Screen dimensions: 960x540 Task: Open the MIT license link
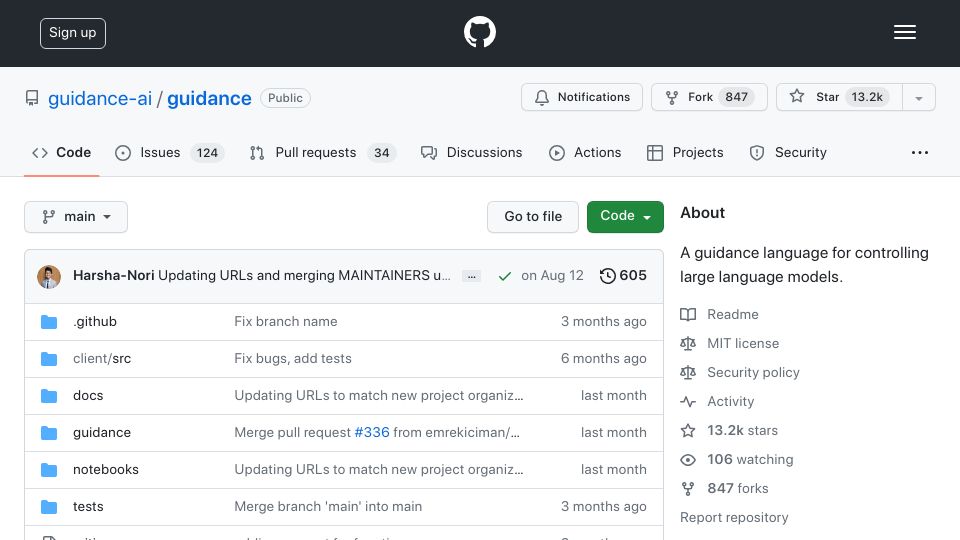click(x=730, y=343)
